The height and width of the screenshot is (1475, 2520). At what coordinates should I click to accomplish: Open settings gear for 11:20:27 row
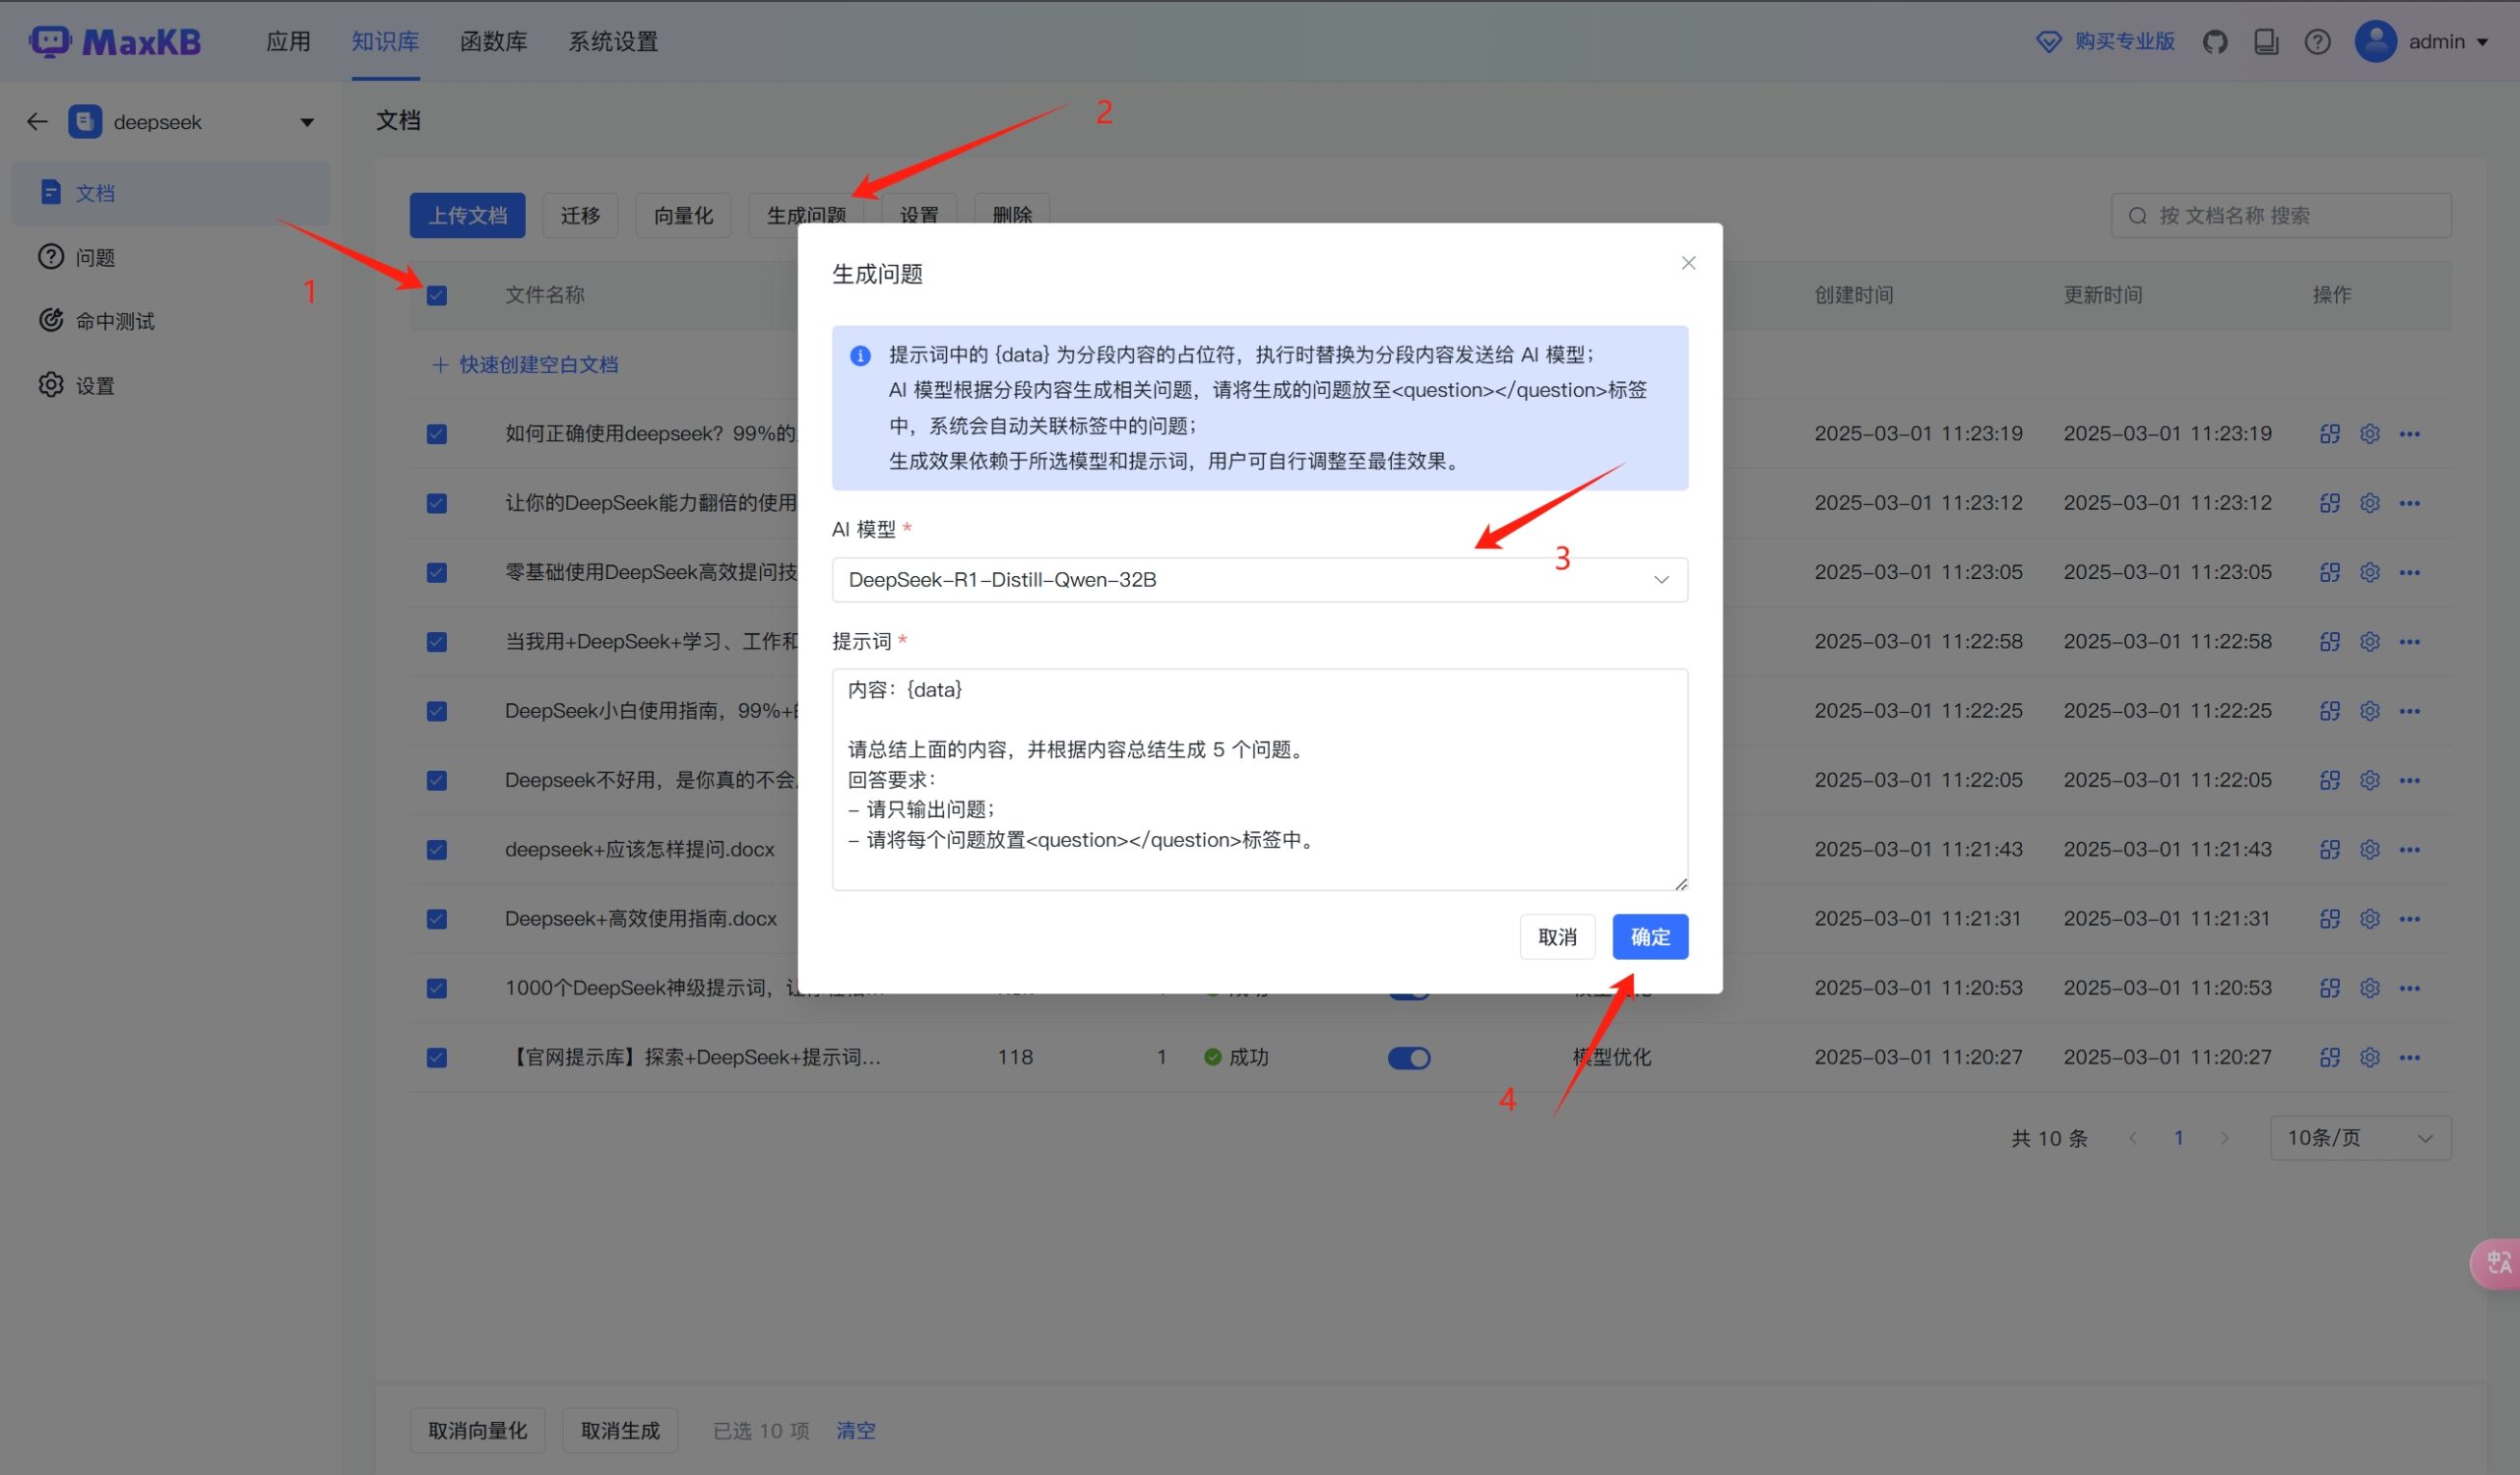[2369, 1058]
